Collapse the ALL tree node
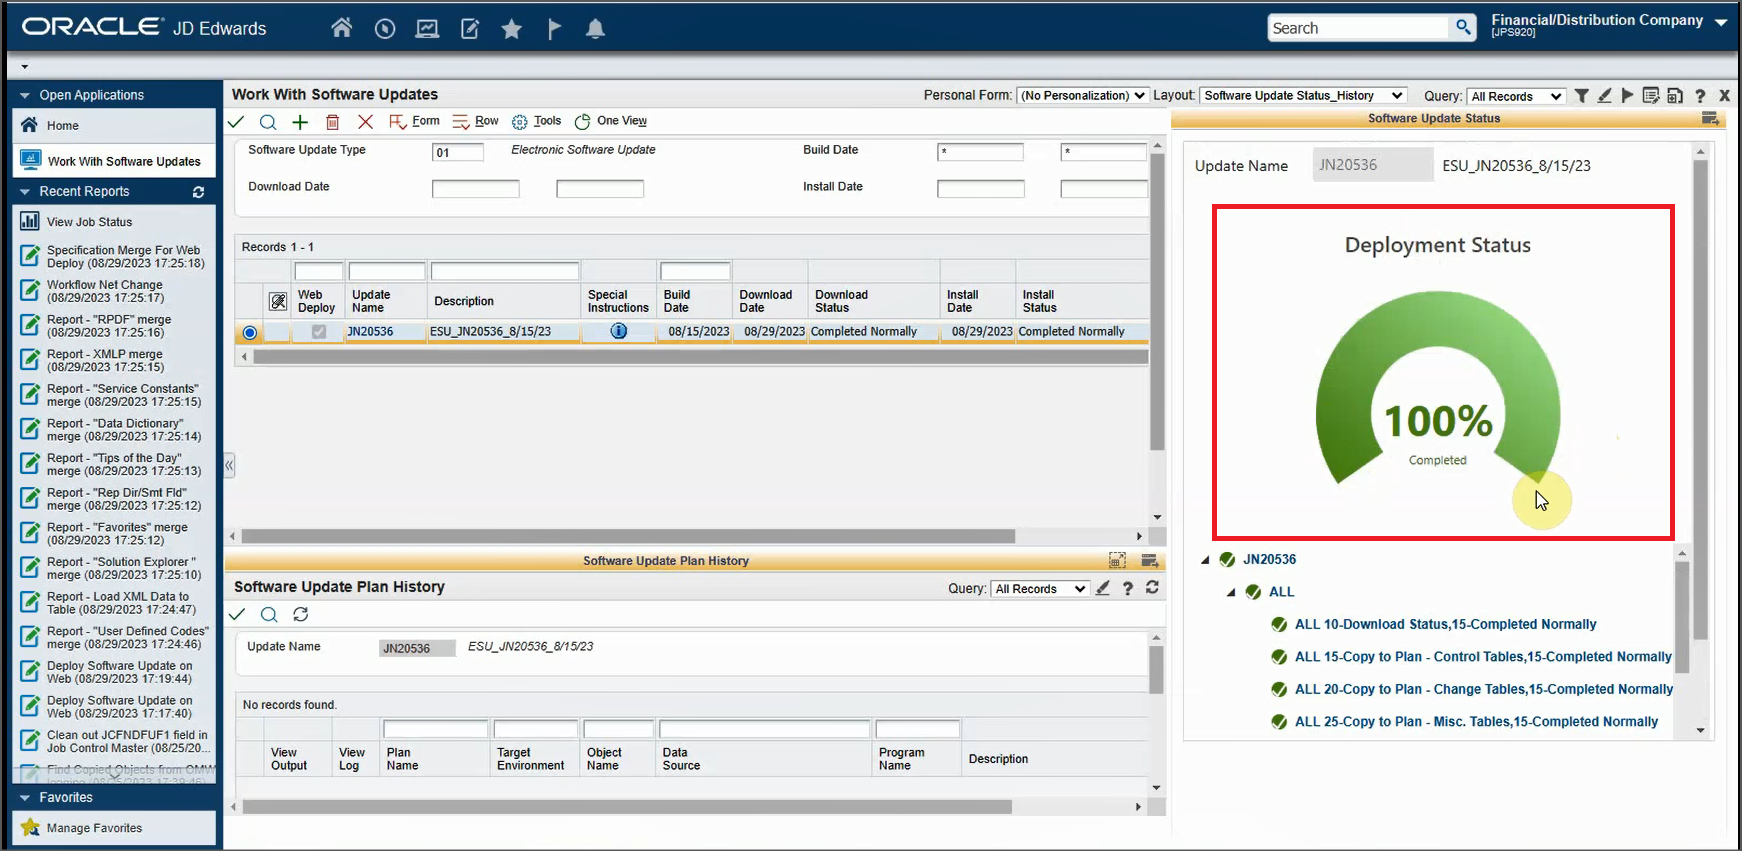The image size is (1742, 851). point(1231,592)
